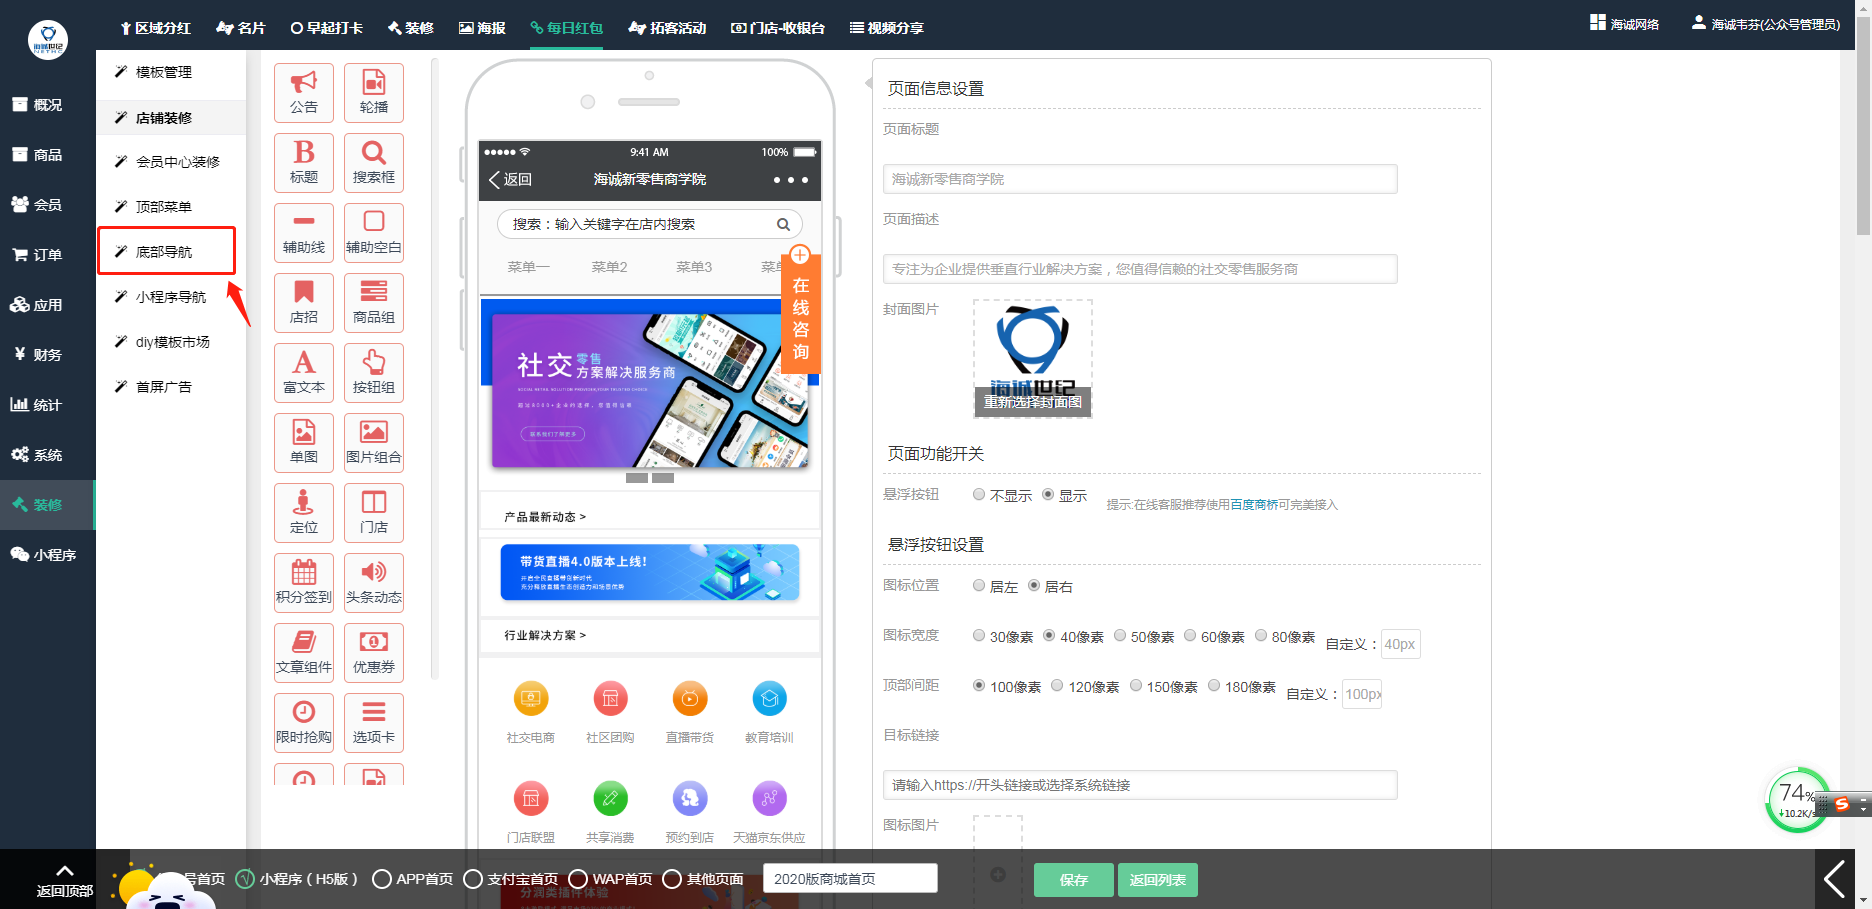The image size is (1872, 909).
Task: Choose 120像素 top spacing
Action: [1057, 685]
